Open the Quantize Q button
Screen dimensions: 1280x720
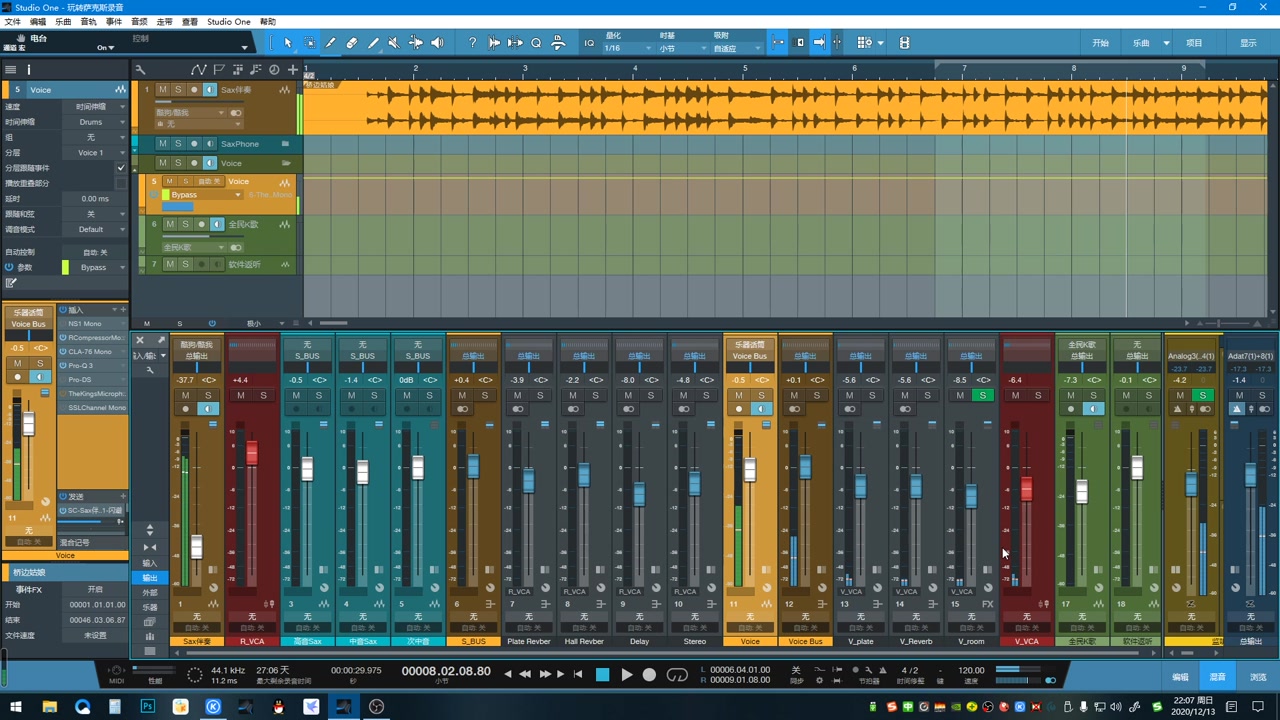click(x=536, y=43)
